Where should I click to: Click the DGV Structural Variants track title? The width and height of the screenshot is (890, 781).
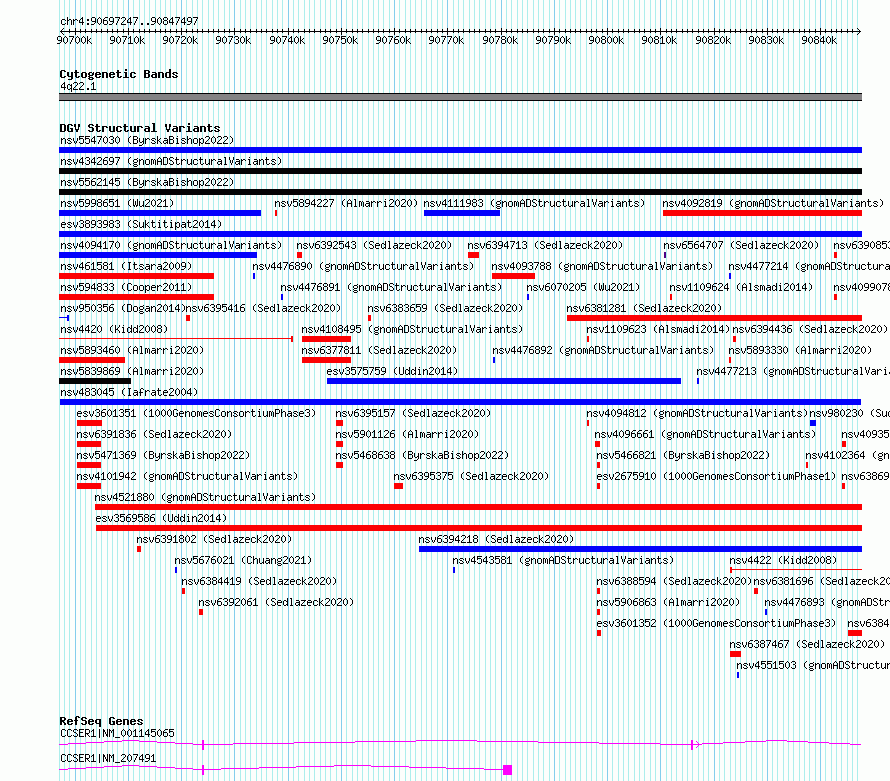pyautogui.click(x=140, y=128)
